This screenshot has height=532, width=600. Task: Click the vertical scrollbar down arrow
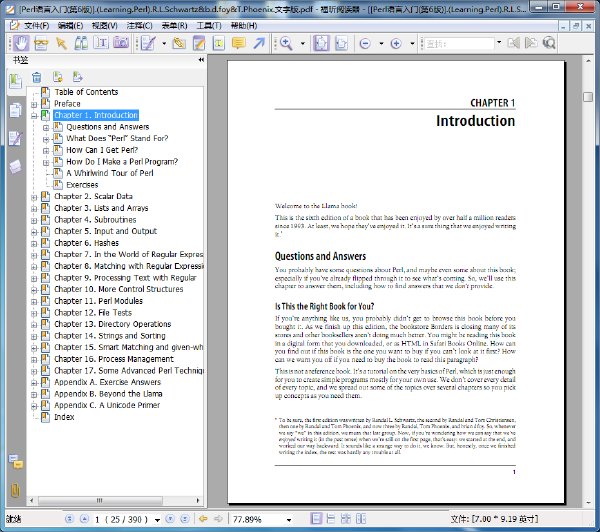[x=588, y=503]
